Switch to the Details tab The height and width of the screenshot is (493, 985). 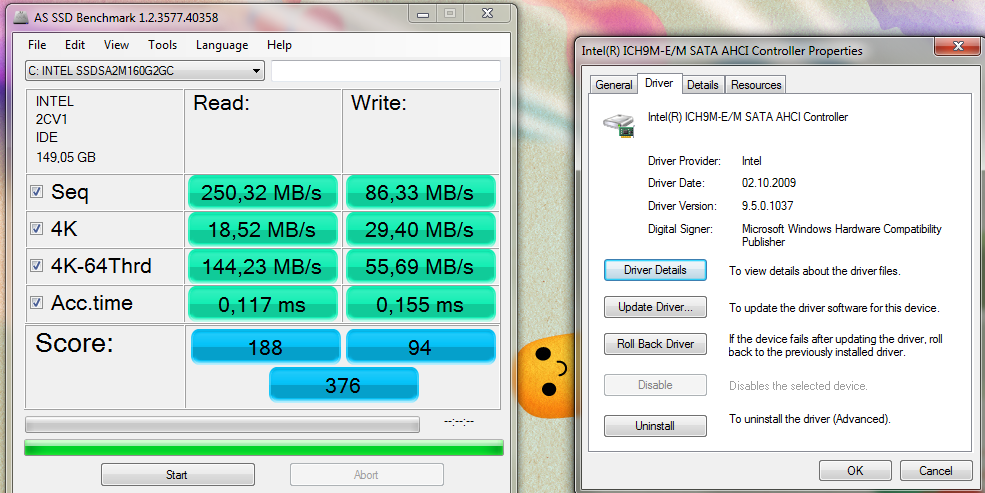pyautogui.click(x=702, y=85)
